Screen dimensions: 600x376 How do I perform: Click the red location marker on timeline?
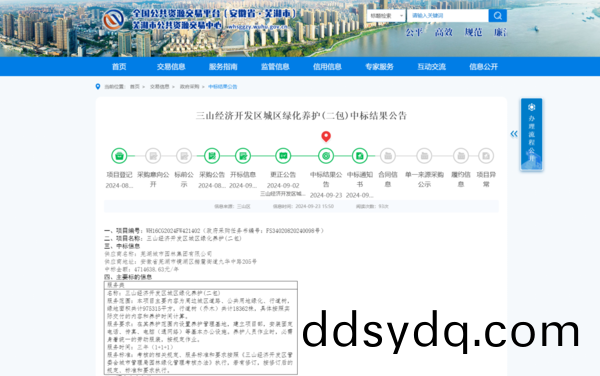pyautogui.click(x=326, y=136)
